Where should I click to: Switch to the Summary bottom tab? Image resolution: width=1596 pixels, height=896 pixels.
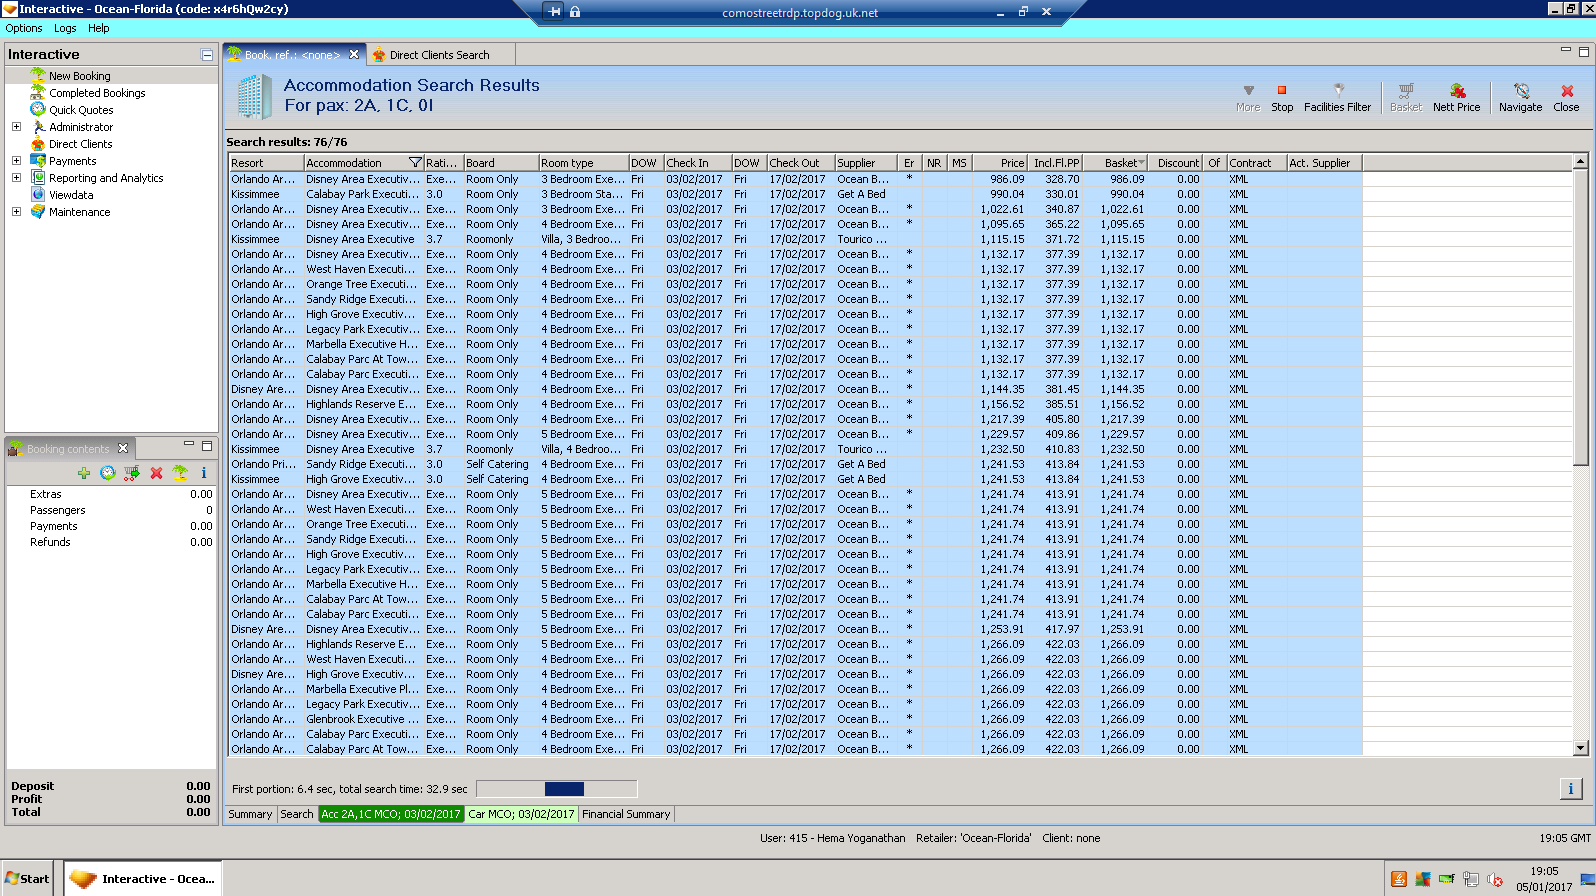(x=250, y=814)
